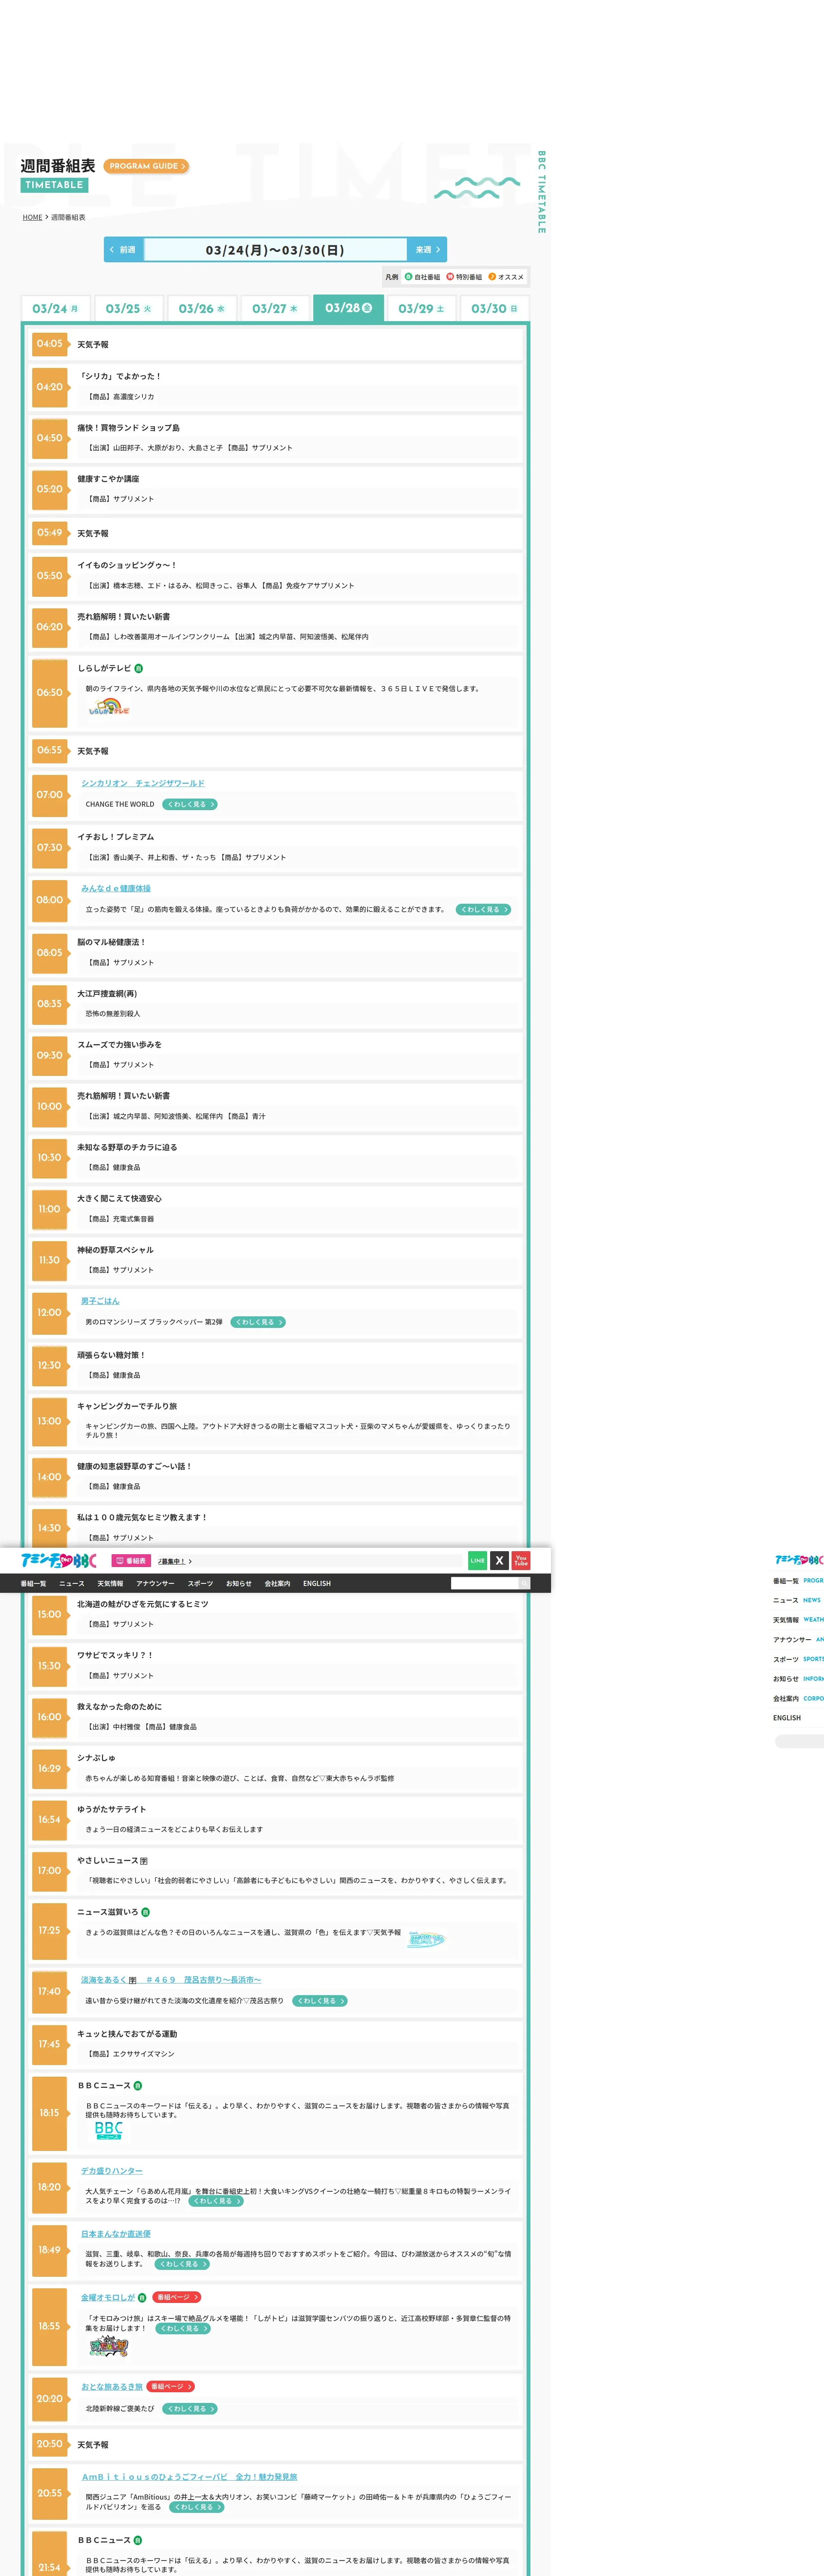Open the X social icon
This screenshot has width=824, height=2576.
click(499, 1560)
